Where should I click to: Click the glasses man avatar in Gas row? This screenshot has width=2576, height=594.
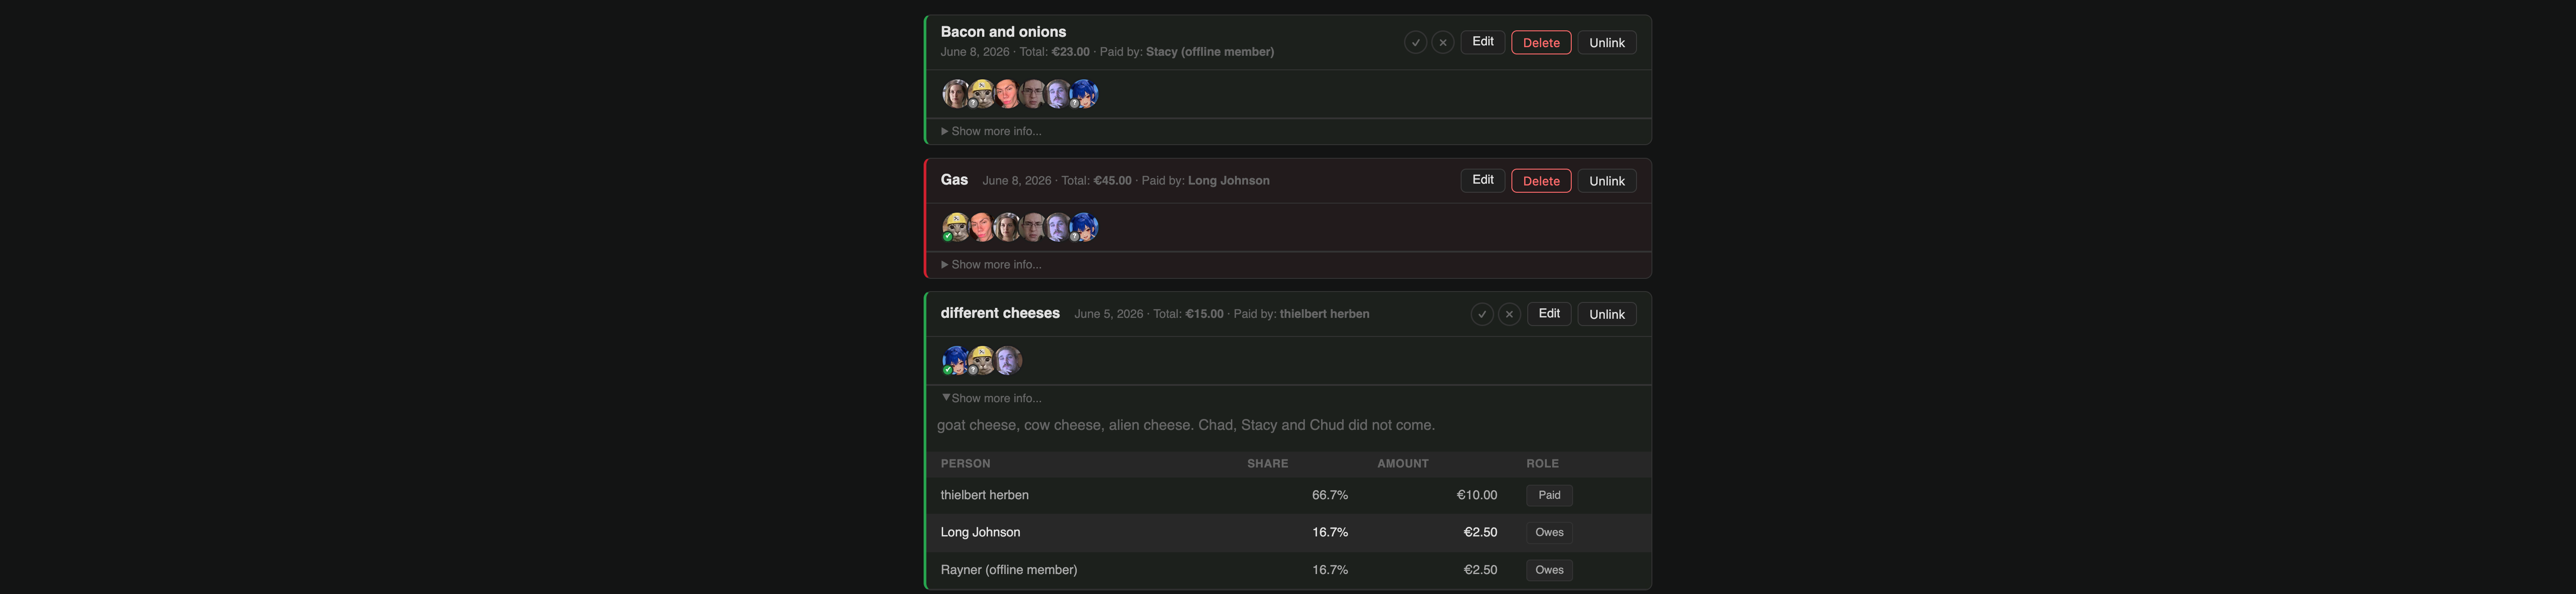(1033, 227)
